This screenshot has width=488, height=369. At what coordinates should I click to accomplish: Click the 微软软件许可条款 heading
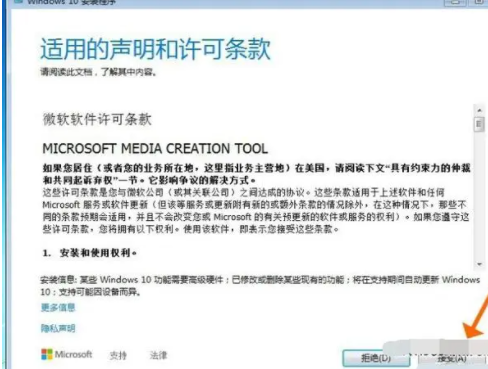coord(97,119)
